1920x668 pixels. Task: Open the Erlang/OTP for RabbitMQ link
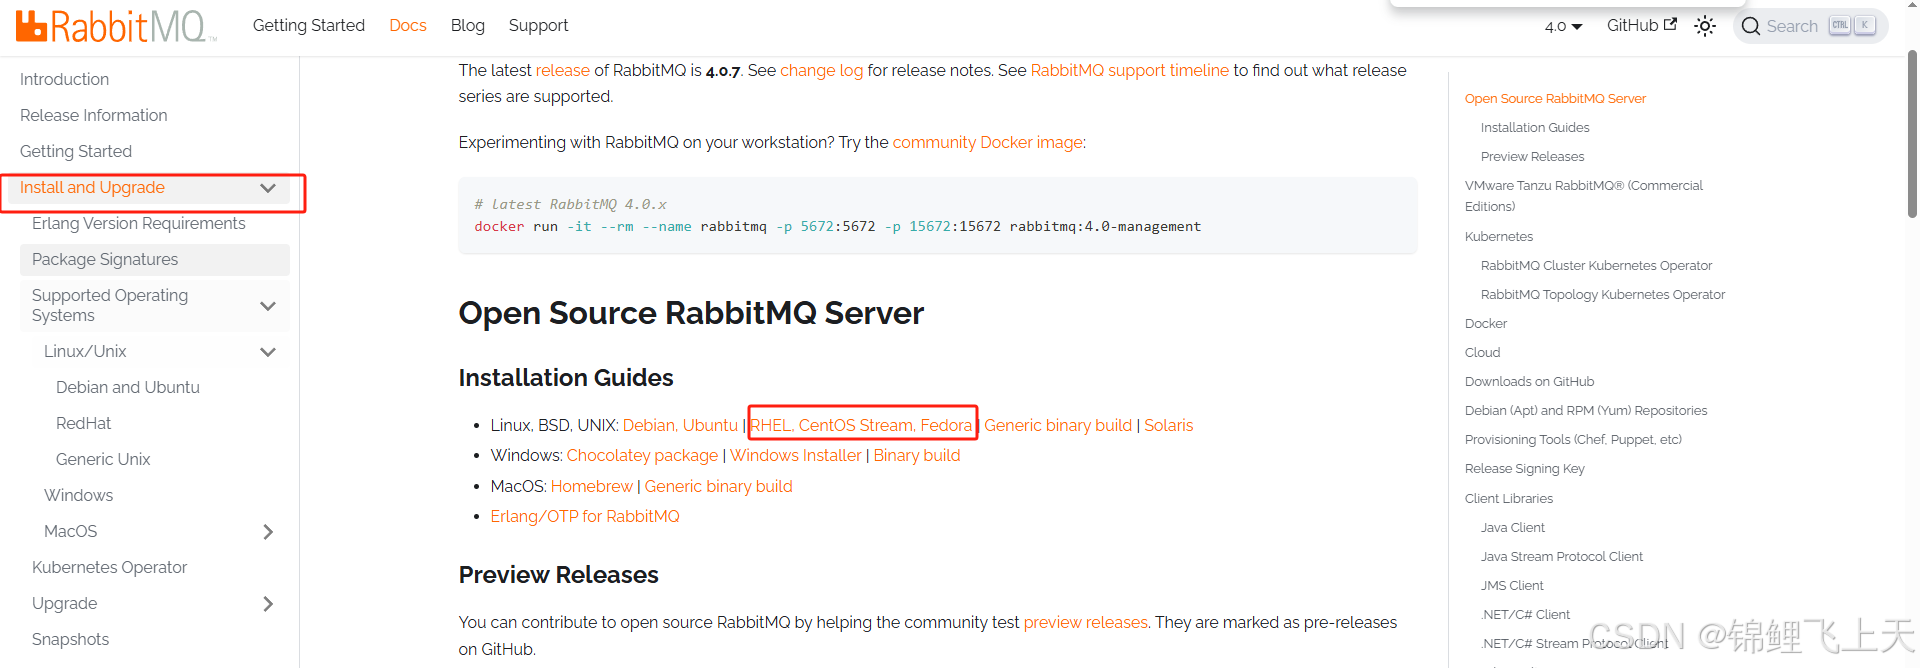(585, 516)
